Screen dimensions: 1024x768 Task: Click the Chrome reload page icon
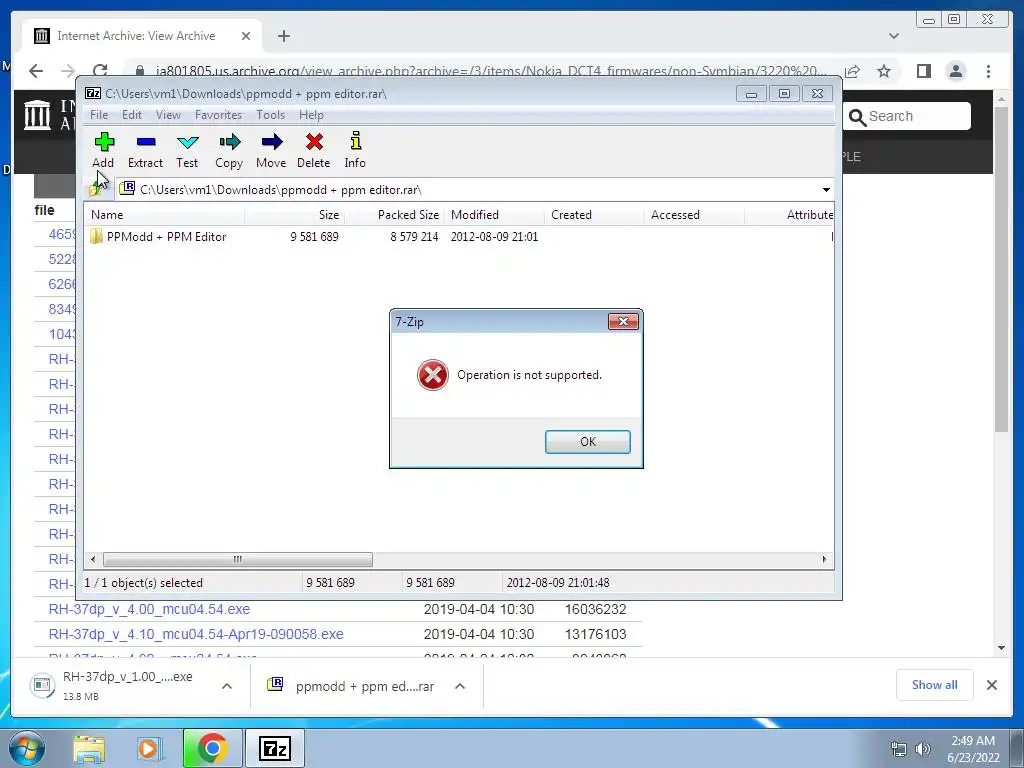(x=100, y=71)
